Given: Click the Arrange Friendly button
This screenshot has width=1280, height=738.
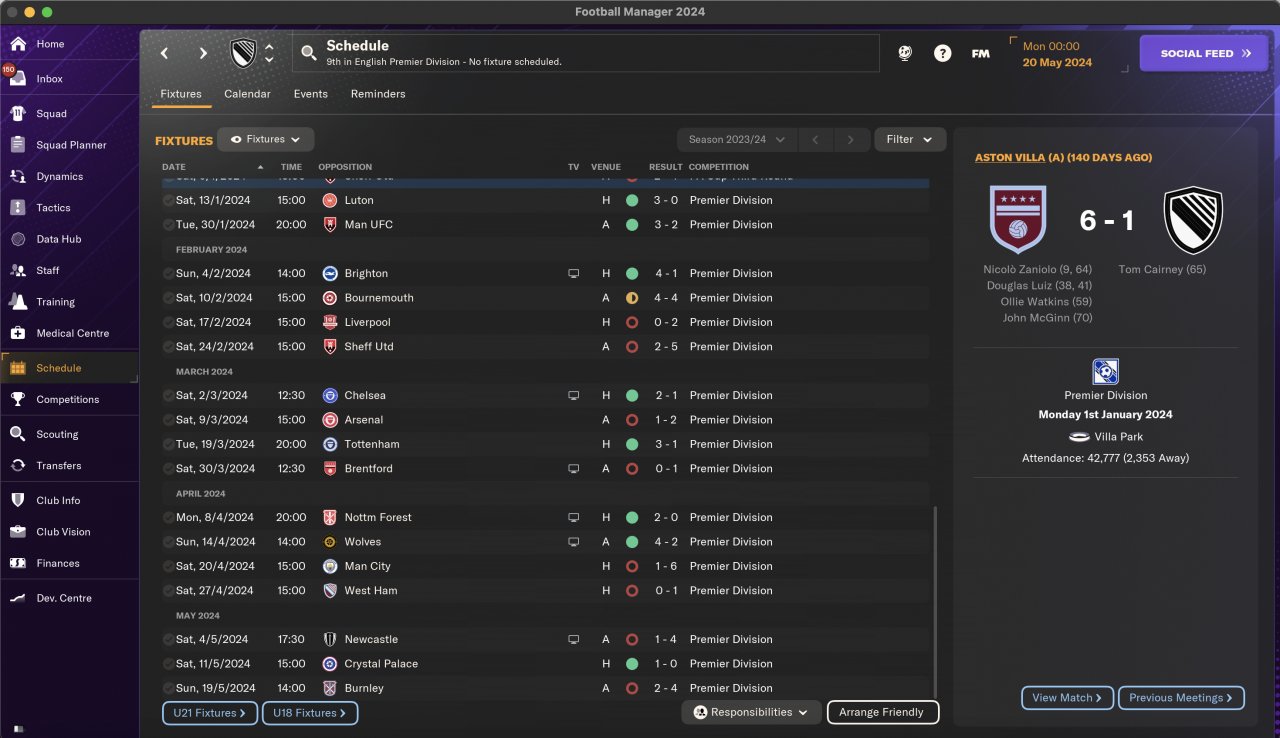Looking at the screenshot, I should pos(883,712).
